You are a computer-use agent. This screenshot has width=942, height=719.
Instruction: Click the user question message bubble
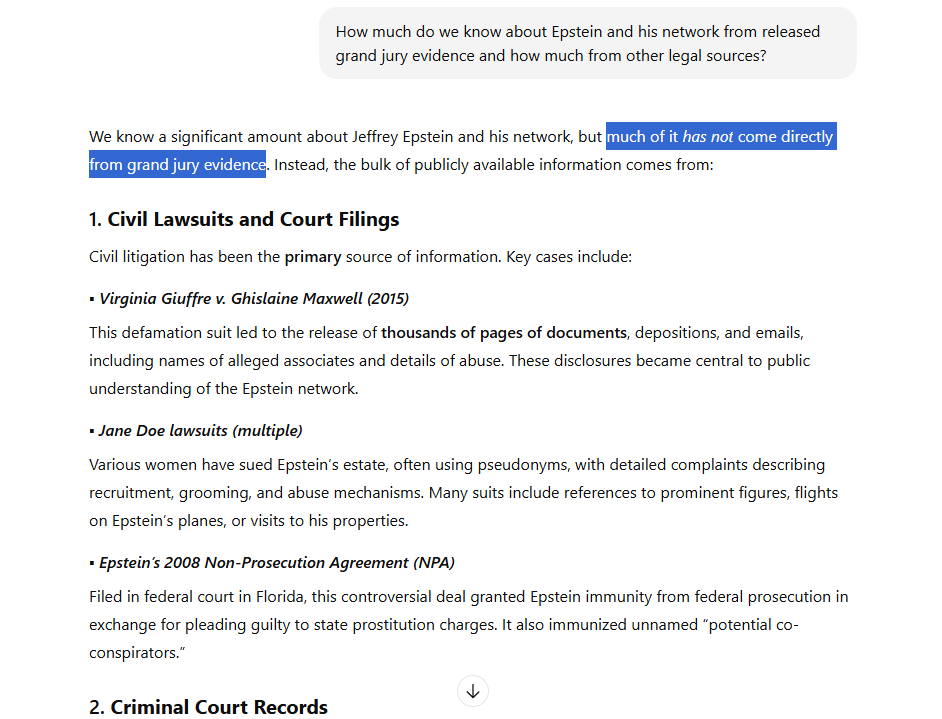coord(588,43)
